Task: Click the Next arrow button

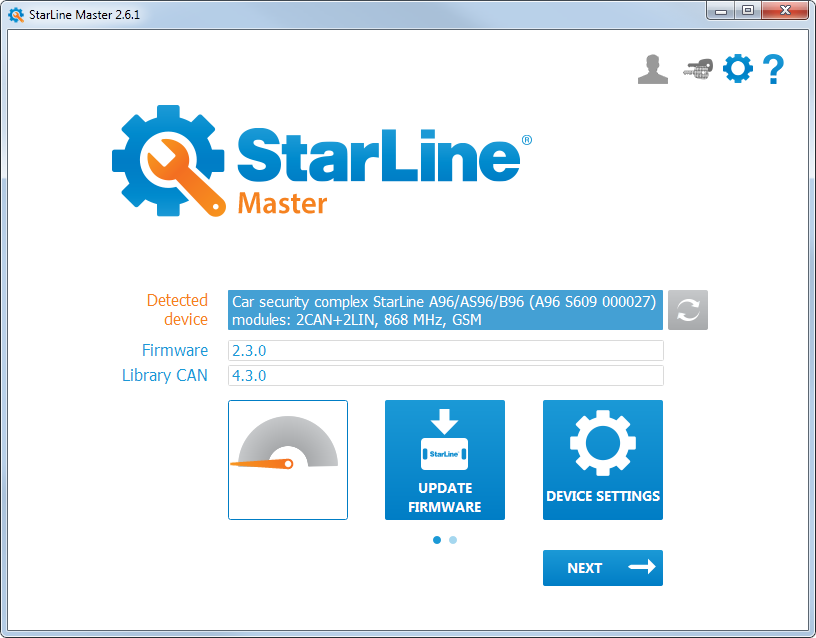Action: (x=603, y=568)
